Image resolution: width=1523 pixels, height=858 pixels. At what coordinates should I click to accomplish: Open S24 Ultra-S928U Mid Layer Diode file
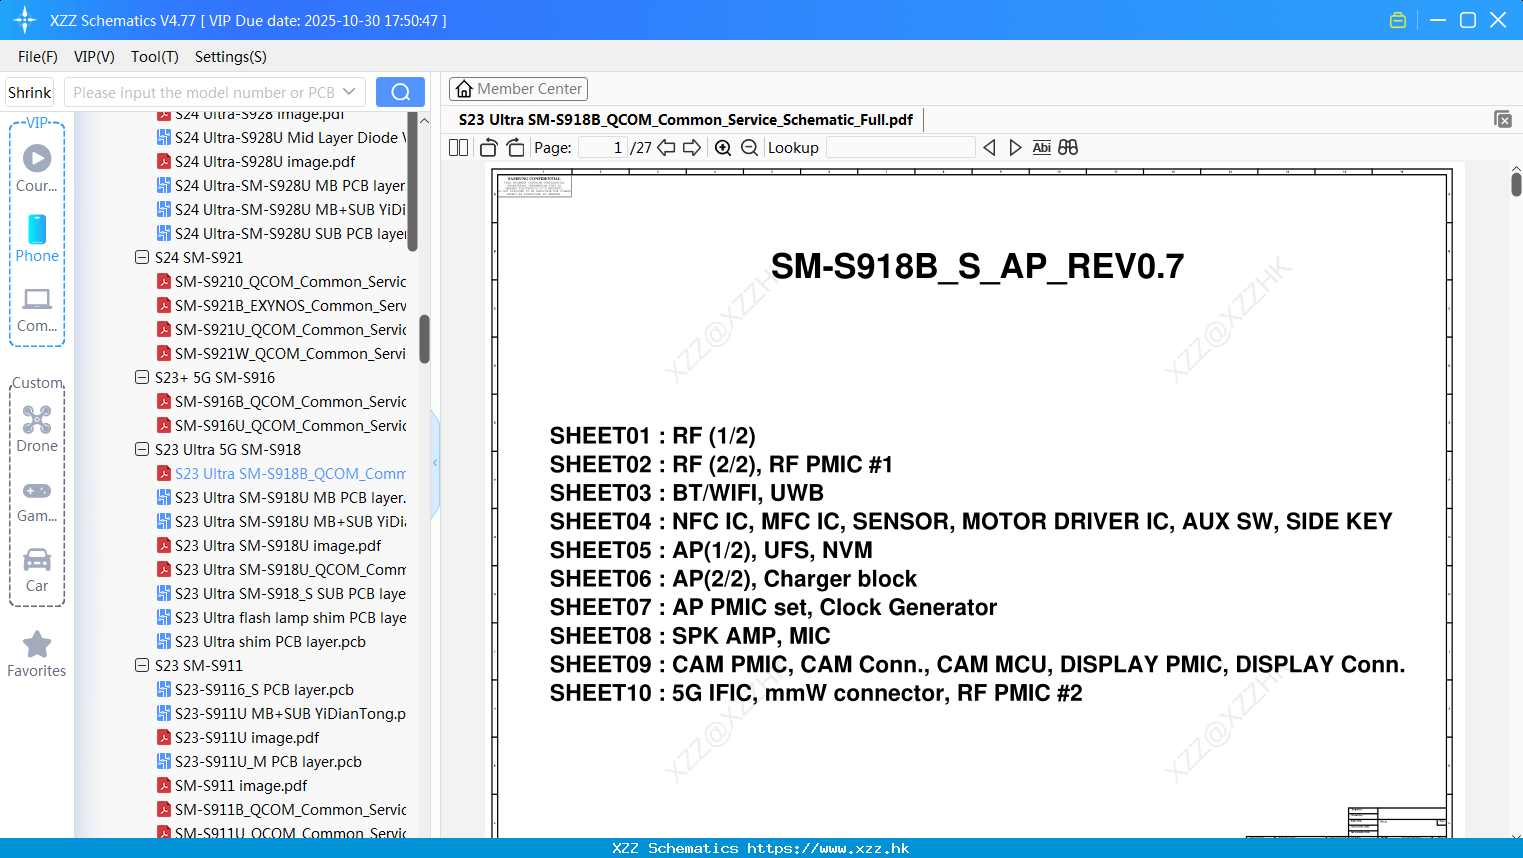[281, 137]
